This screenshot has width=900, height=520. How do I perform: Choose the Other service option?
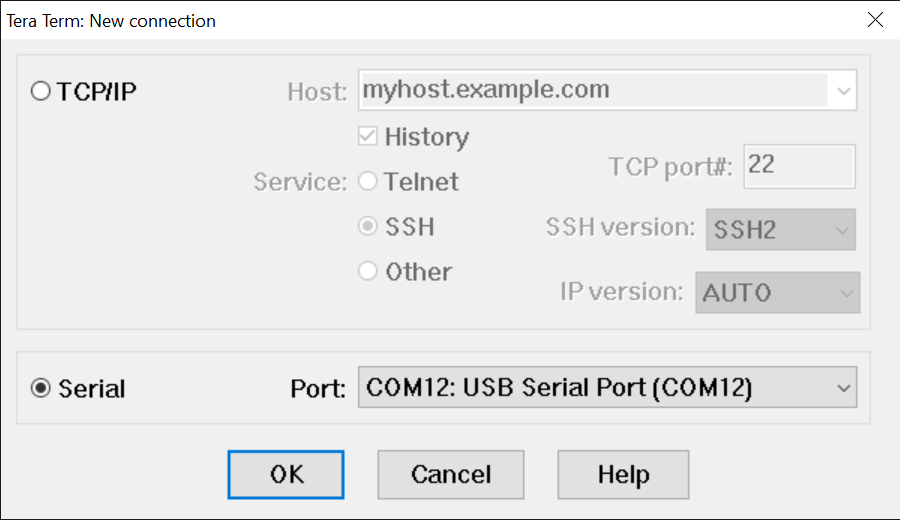click(368, 271)
